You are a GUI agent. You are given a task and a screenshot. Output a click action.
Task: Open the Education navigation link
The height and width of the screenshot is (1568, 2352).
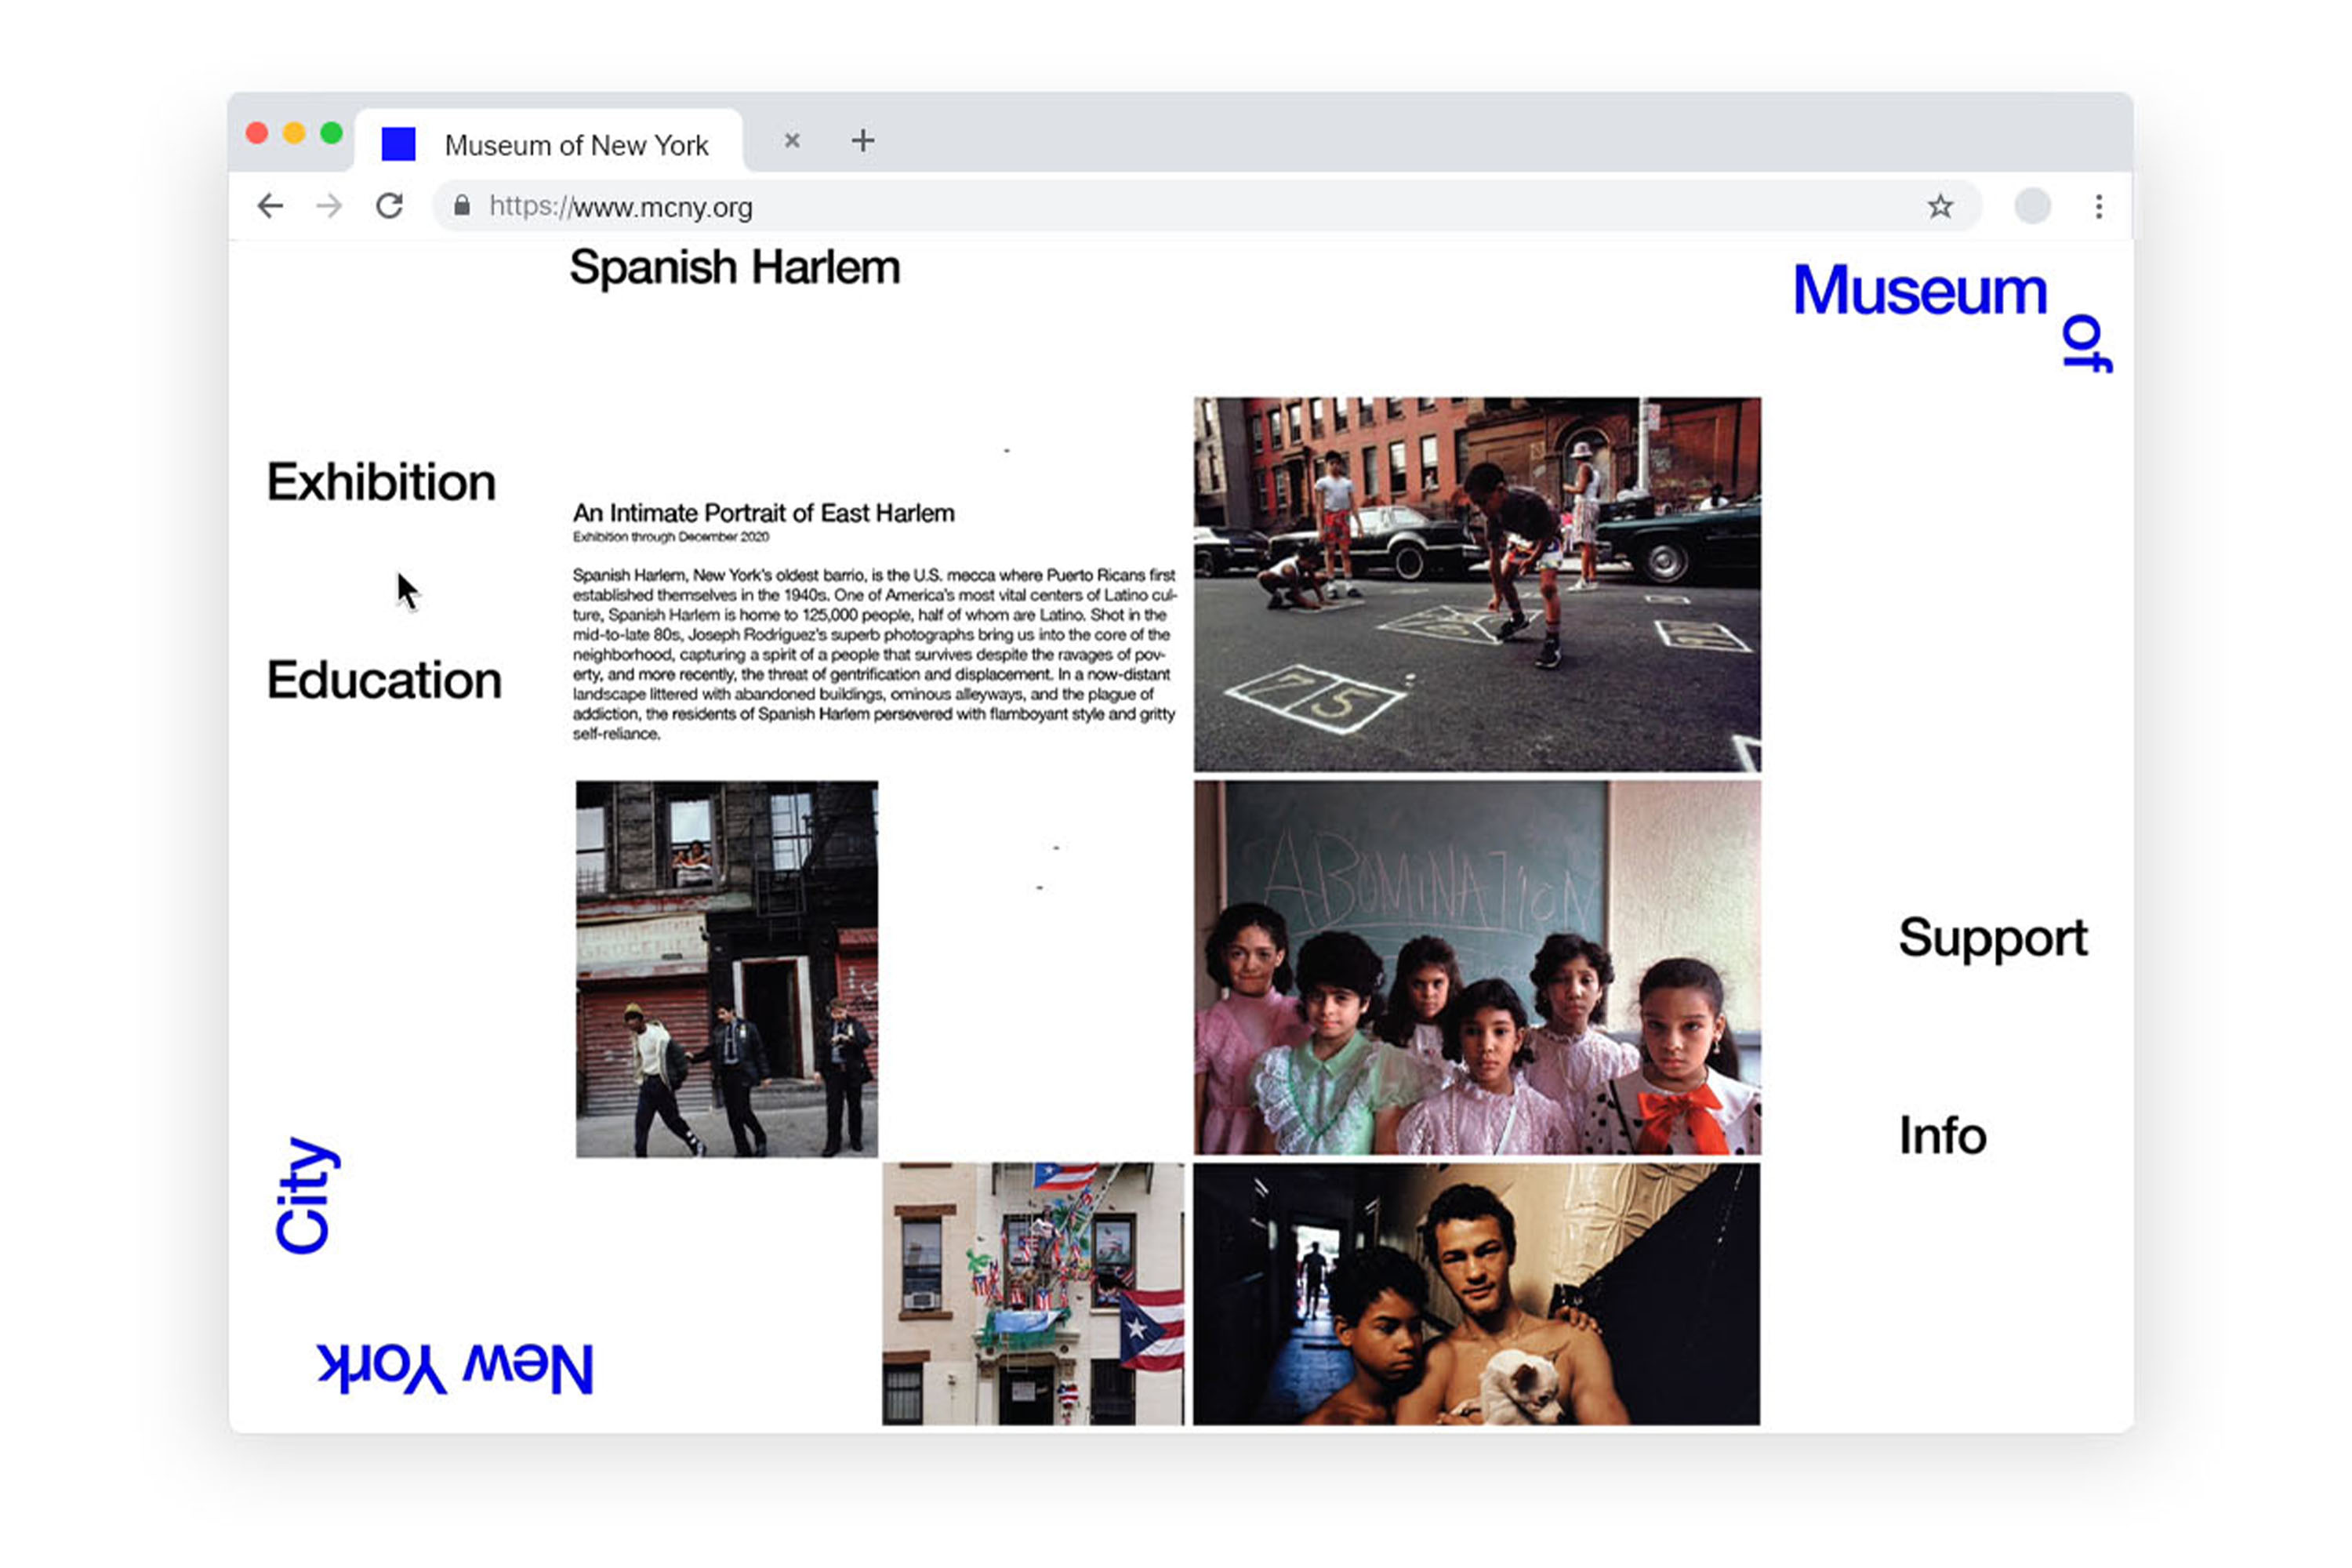pyautogui.click(x=384, y=681)
